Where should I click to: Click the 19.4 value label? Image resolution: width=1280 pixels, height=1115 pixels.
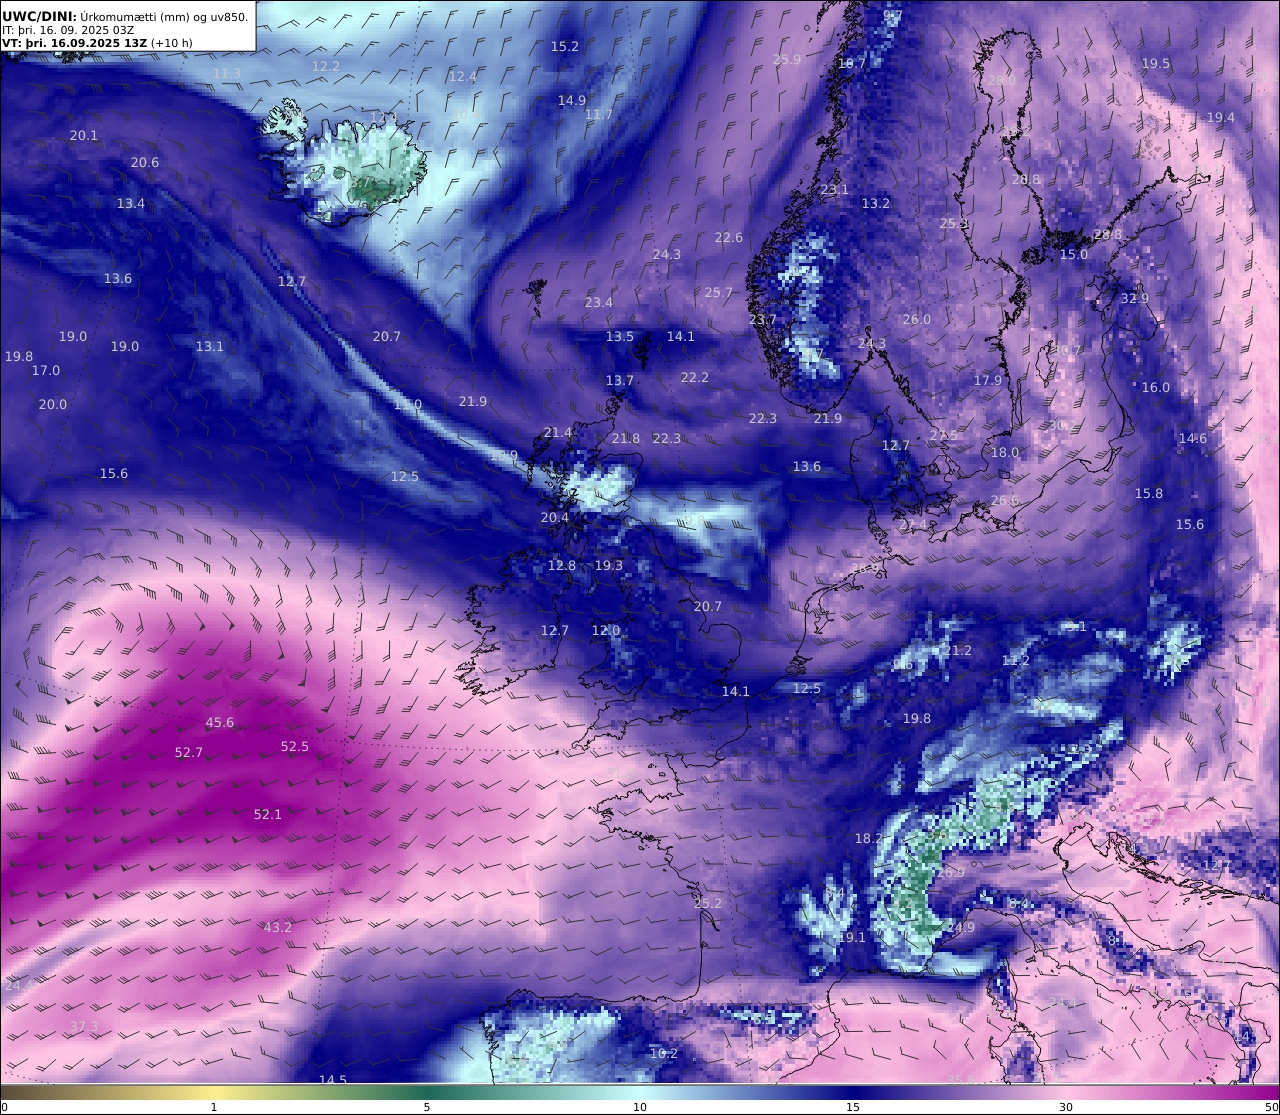click(1221, 117)
